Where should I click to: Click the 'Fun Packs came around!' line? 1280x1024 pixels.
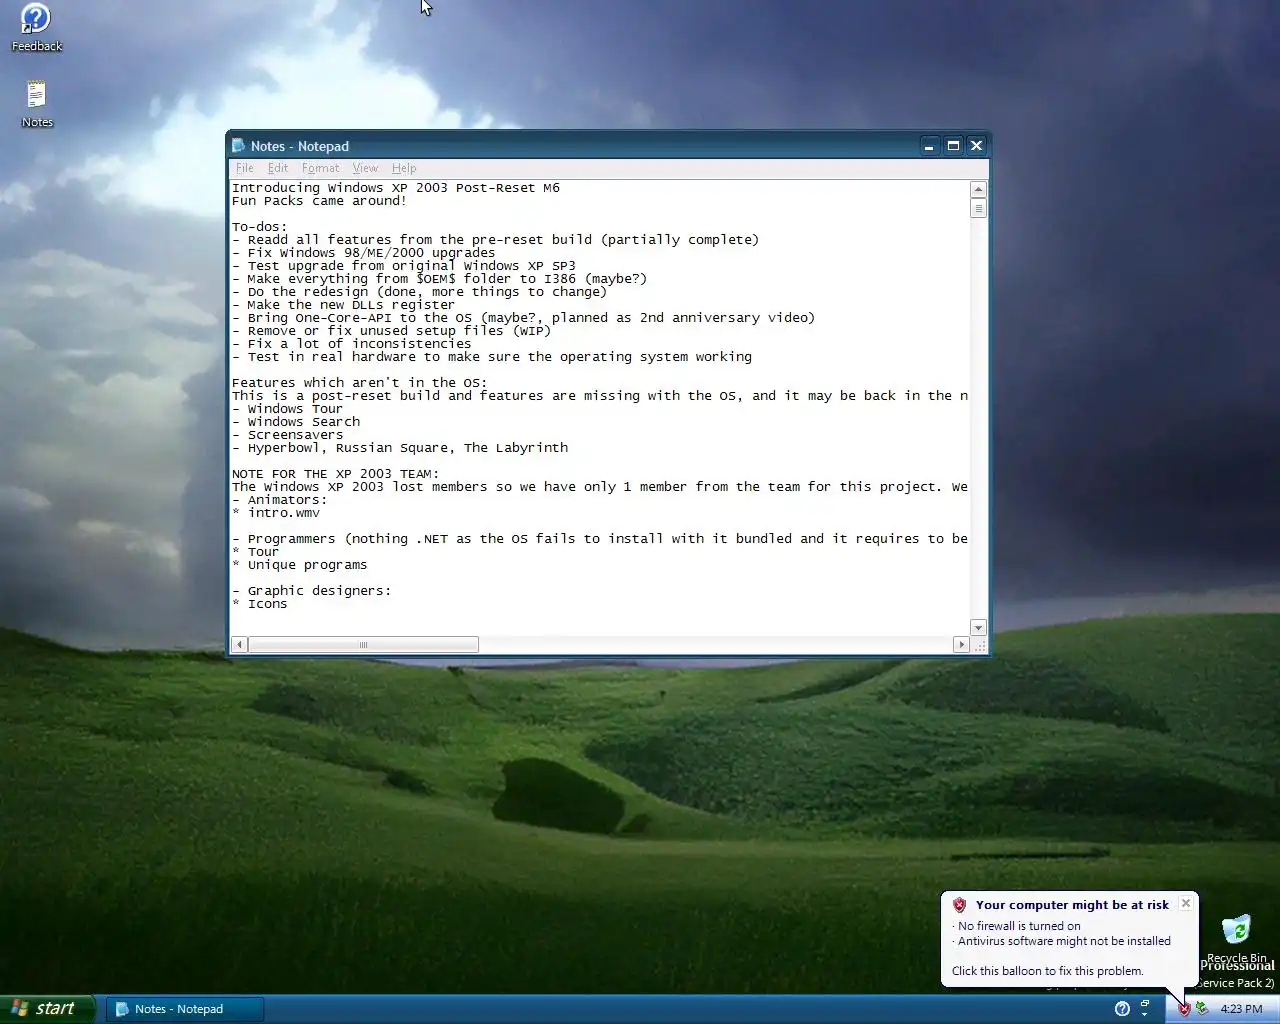320,201
